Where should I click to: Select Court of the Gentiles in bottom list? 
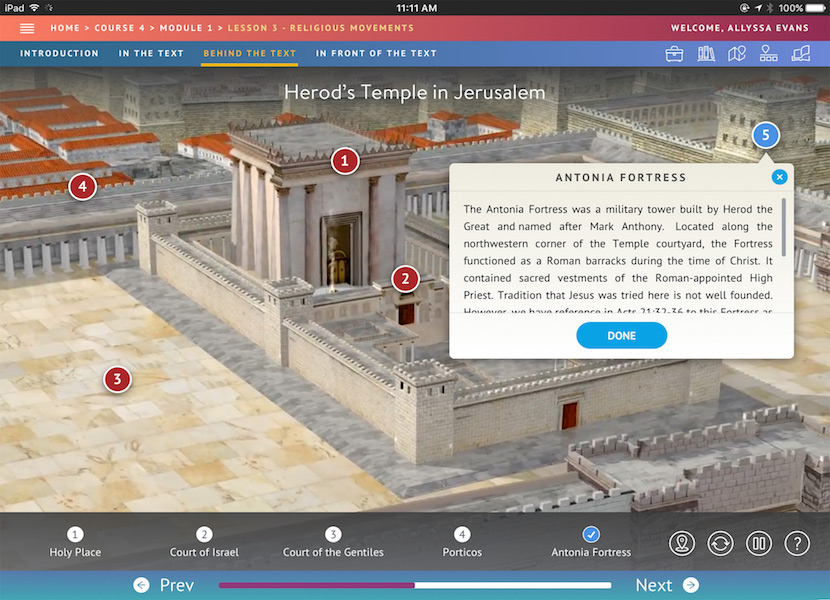[x=333, y=543]
